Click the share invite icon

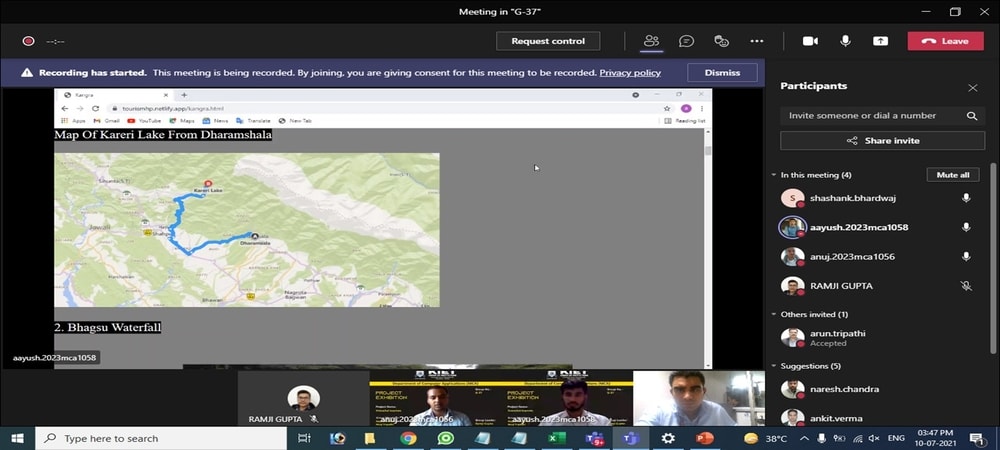(852, 141)
